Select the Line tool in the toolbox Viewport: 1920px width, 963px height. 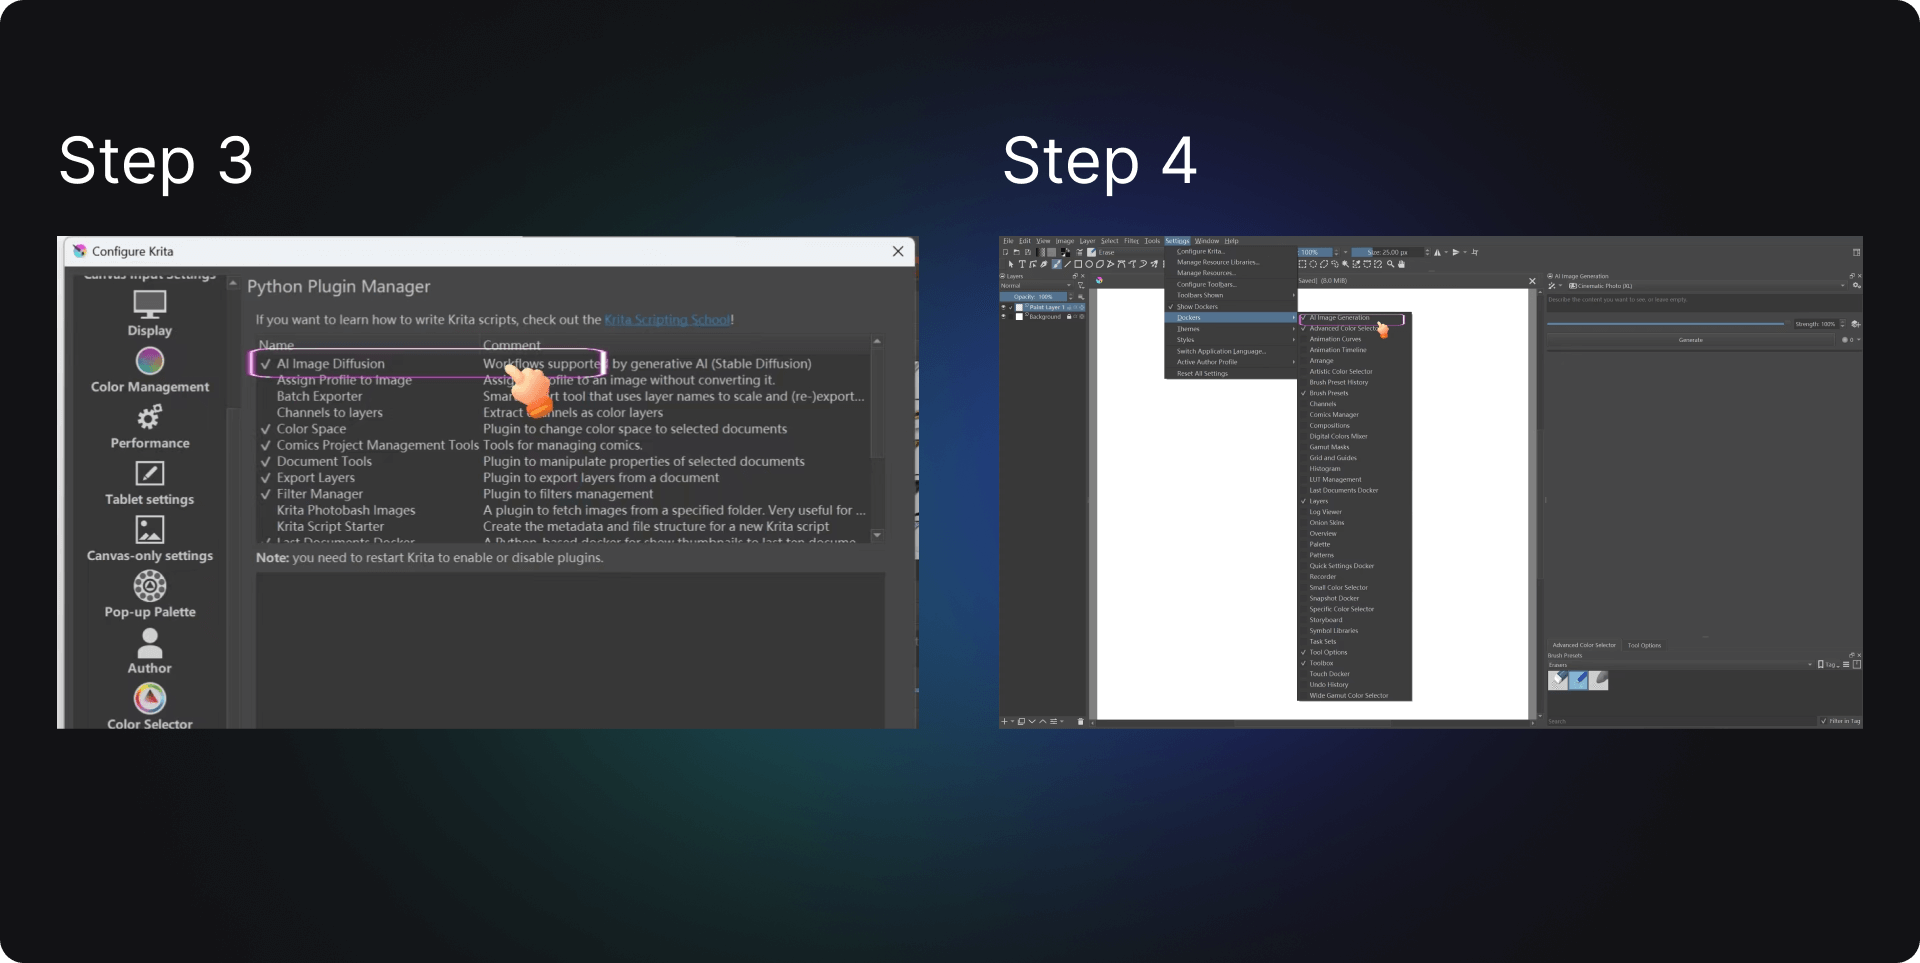coord(1067,264)
